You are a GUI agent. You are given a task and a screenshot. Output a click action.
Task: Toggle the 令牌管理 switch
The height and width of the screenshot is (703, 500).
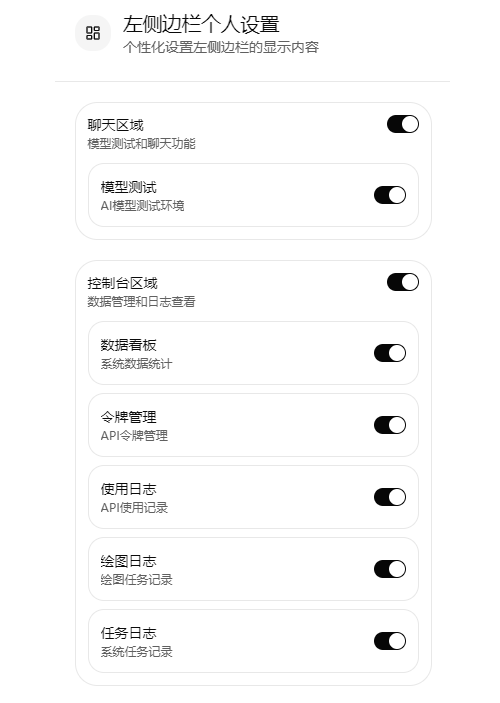coord(390,425)
